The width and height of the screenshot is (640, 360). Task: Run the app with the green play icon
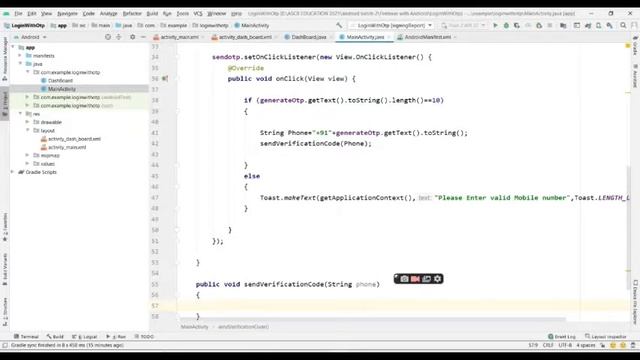(495, 25)
